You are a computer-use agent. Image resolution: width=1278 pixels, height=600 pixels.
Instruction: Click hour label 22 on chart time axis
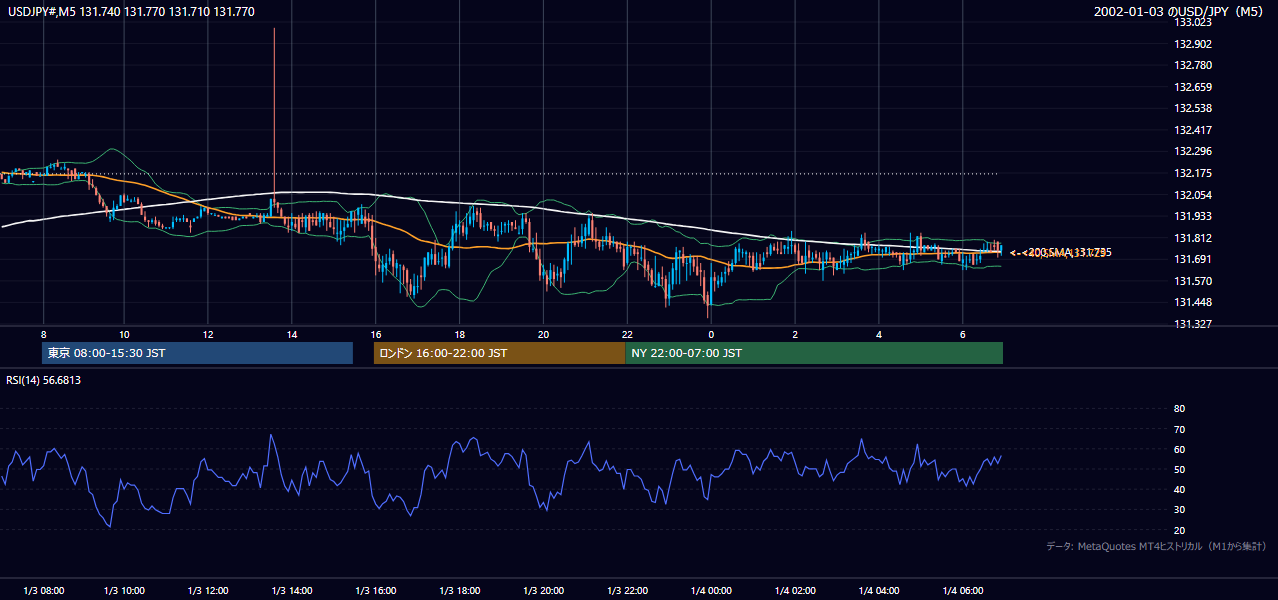[x=627, y=333]
